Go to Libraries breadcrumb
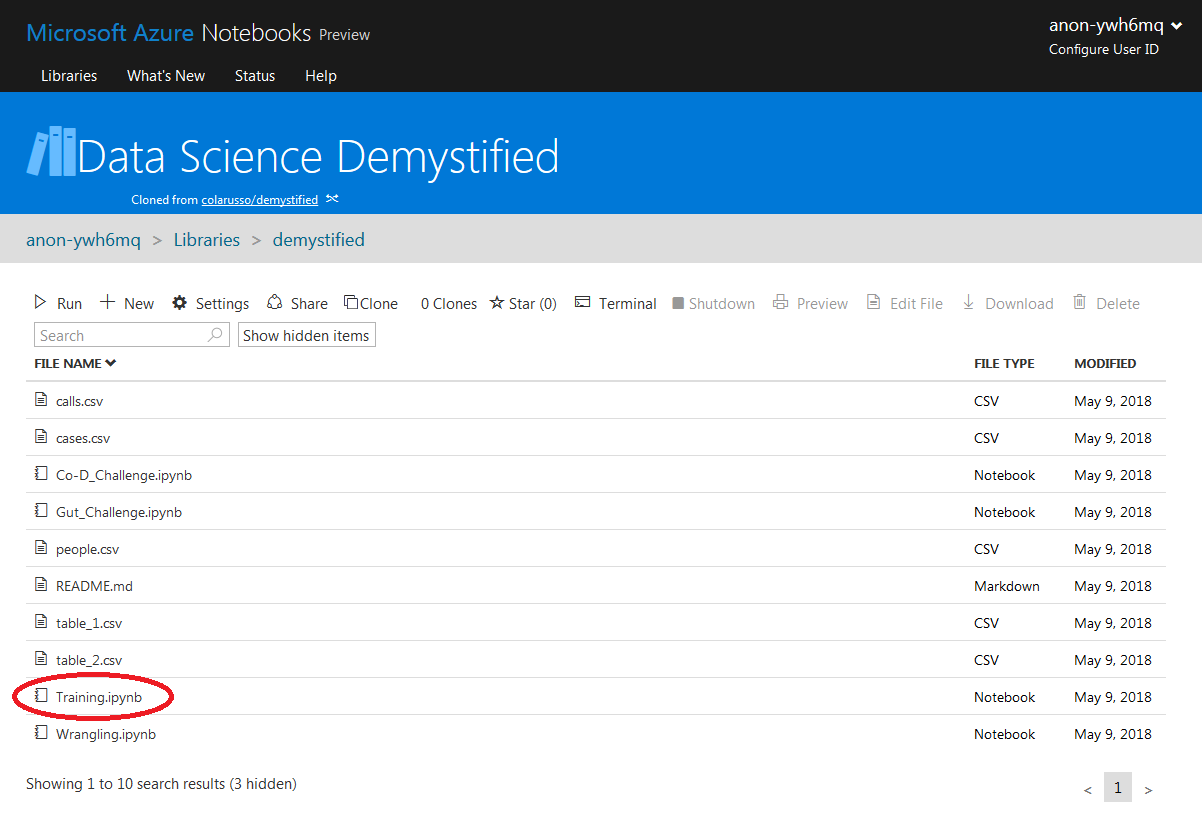This screenshot has height=813, width=1202. 207,240
